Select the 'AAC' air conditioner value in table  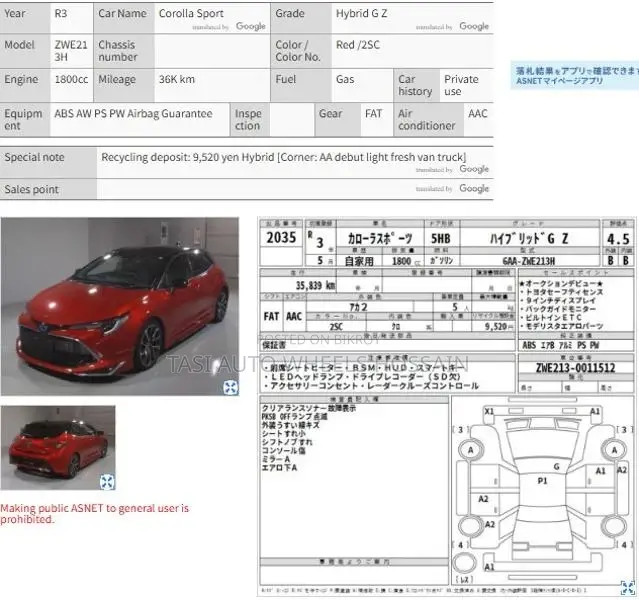tap(478, 114)
